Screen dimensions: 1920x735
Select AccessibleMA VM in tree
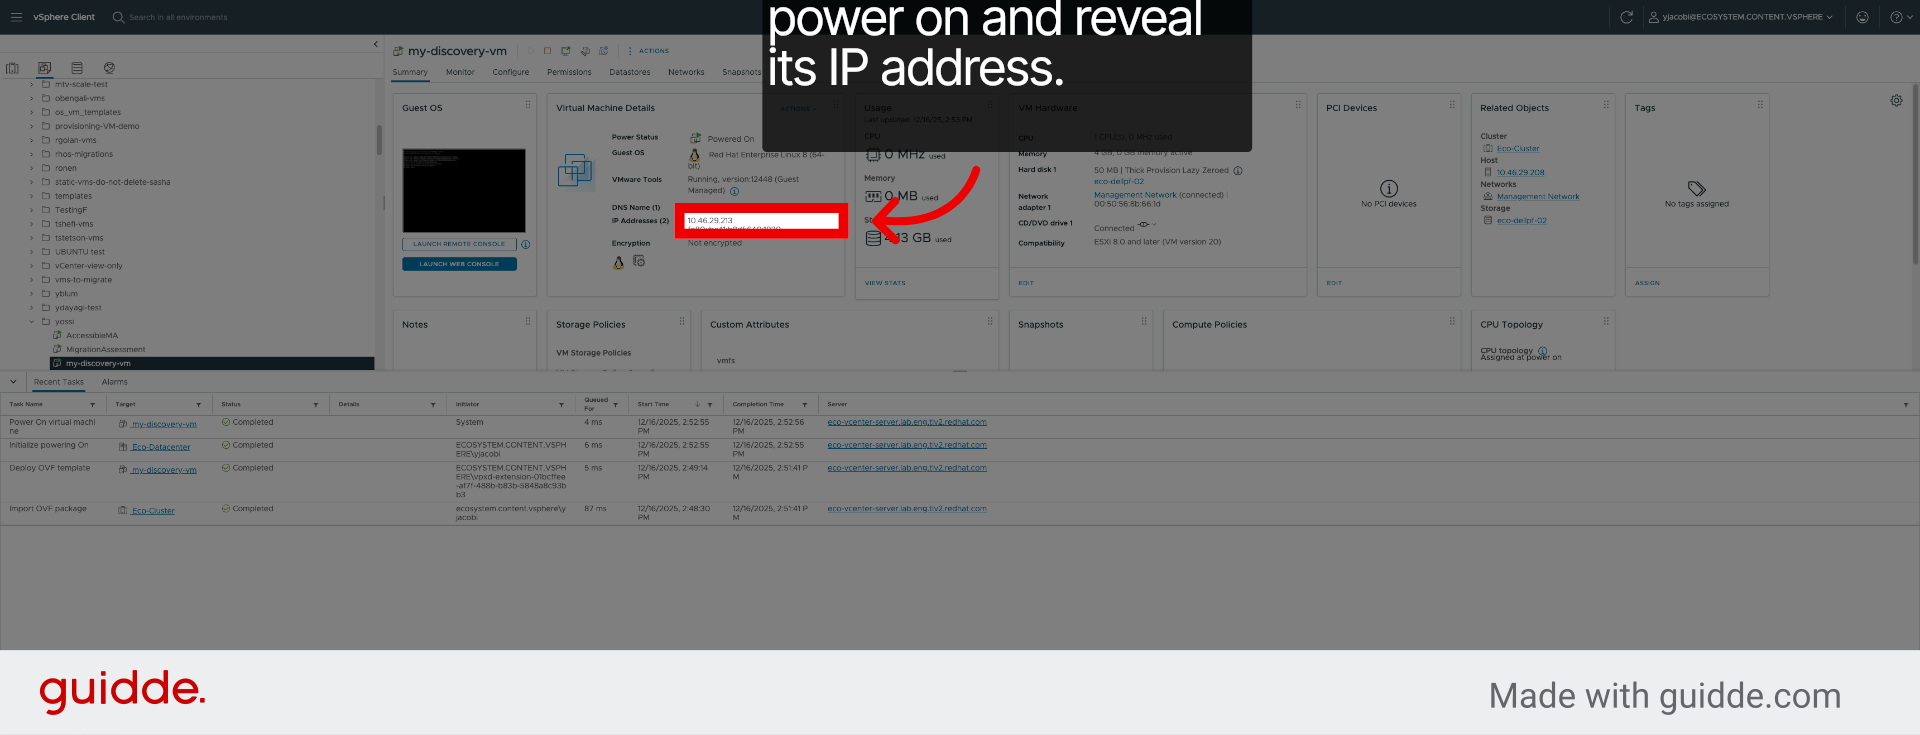91,336
